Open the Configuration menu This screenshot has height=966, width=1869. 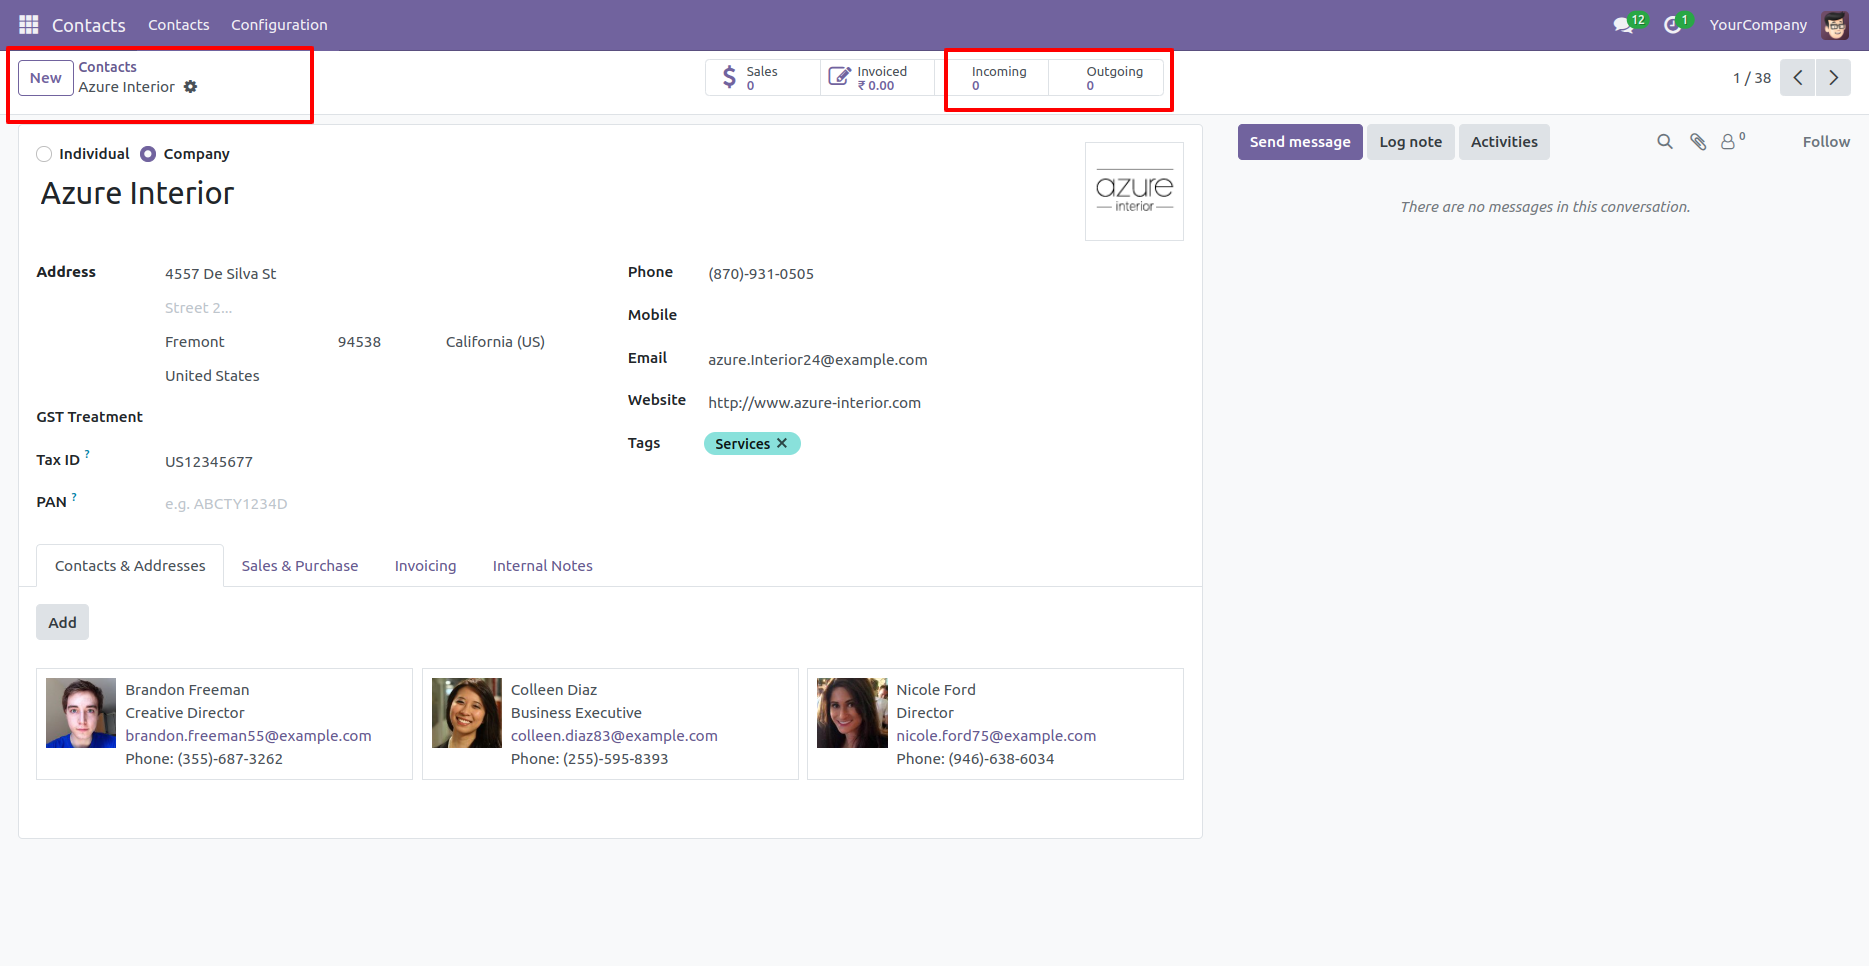click(x=279, y=24)
